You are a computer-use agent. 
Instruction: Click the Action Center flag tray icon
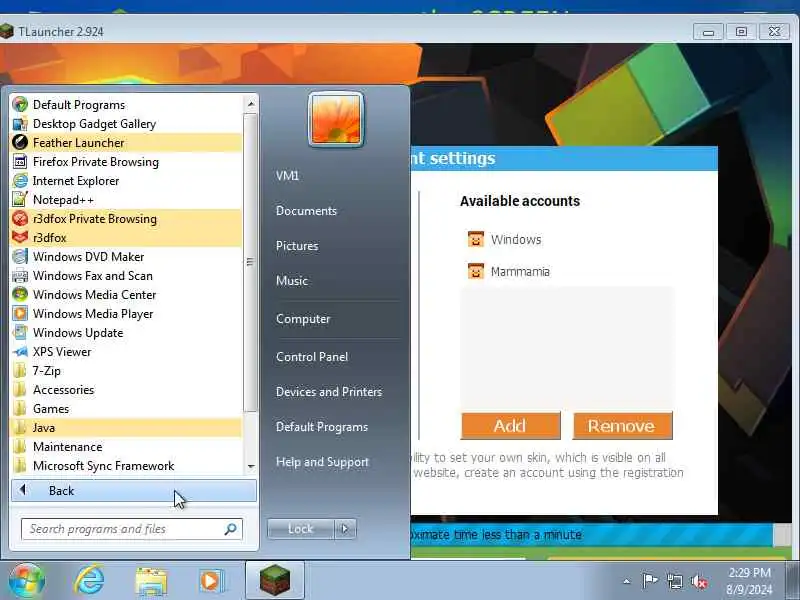649,581
